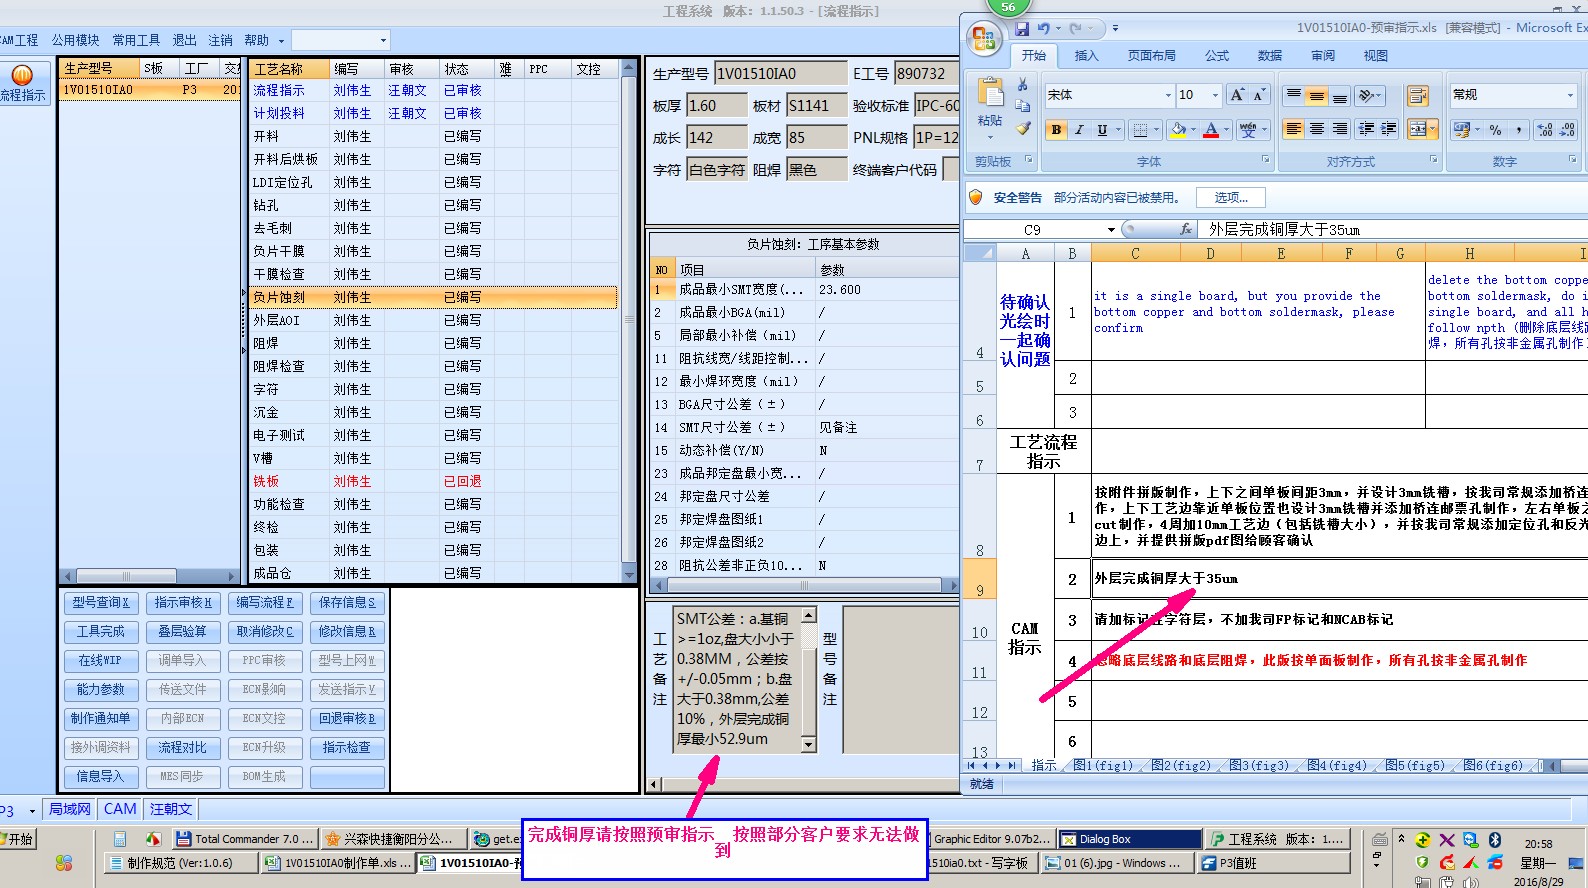Toggle italic formatting in Excel
The height and width of the screenshot is (888, 1588).
coord(1079,129)
